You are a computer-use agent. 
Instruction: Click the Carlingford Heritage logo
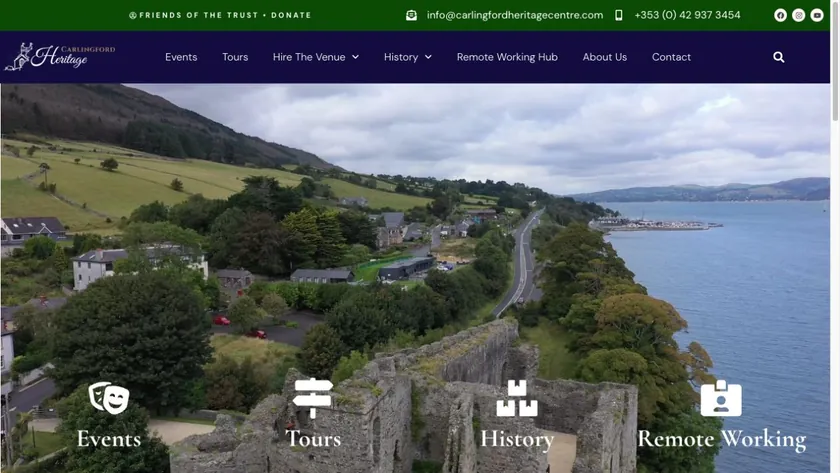tap(60, 56)
